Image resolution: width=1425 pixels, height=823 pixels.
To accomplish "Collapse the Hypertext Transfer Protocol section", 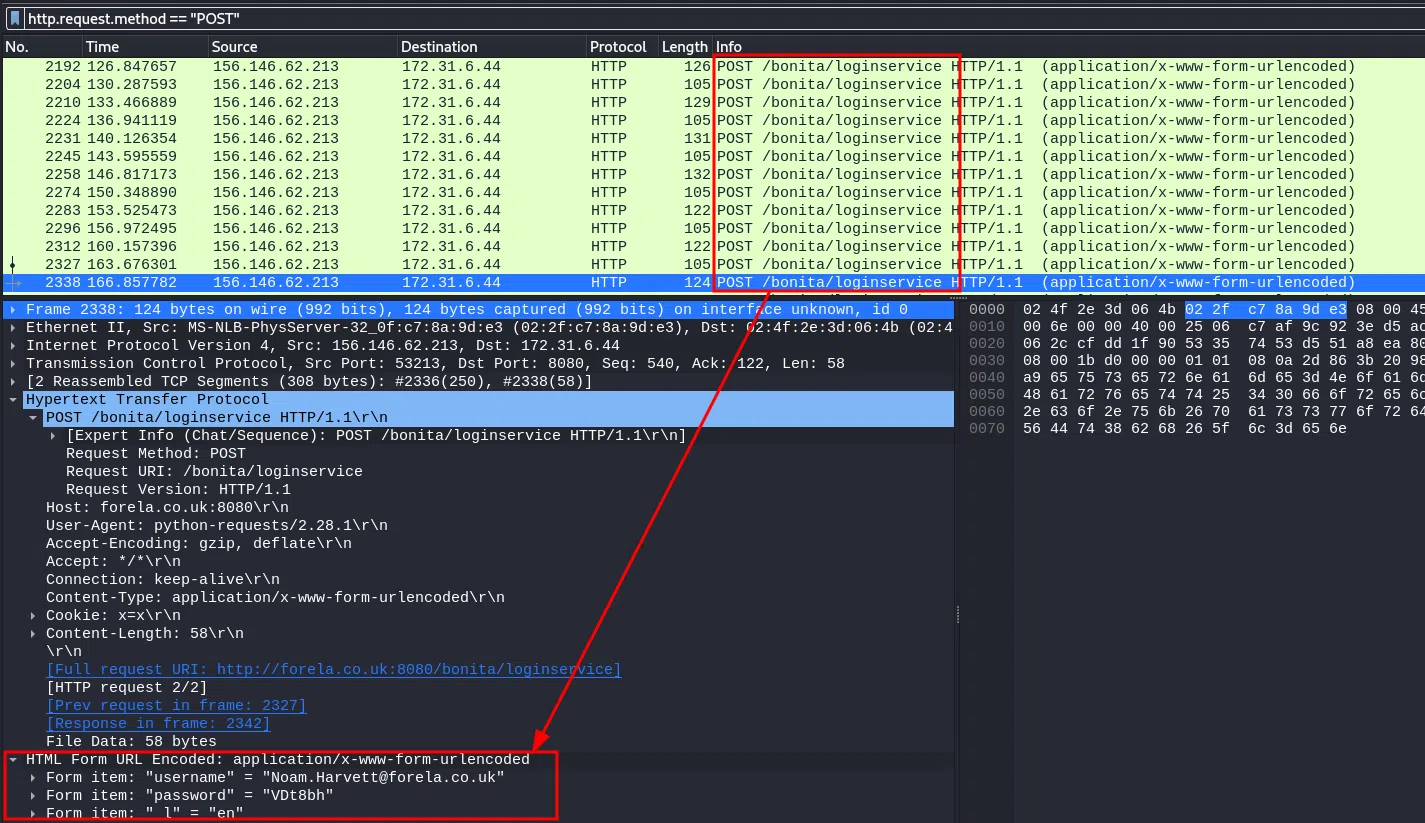I will click(13, 400).
